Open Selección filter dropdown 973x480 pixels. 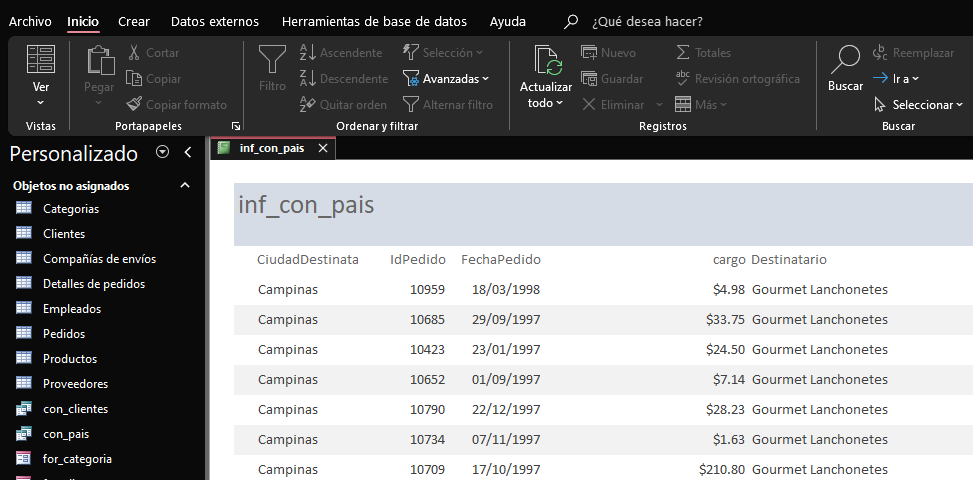point(442,53)
